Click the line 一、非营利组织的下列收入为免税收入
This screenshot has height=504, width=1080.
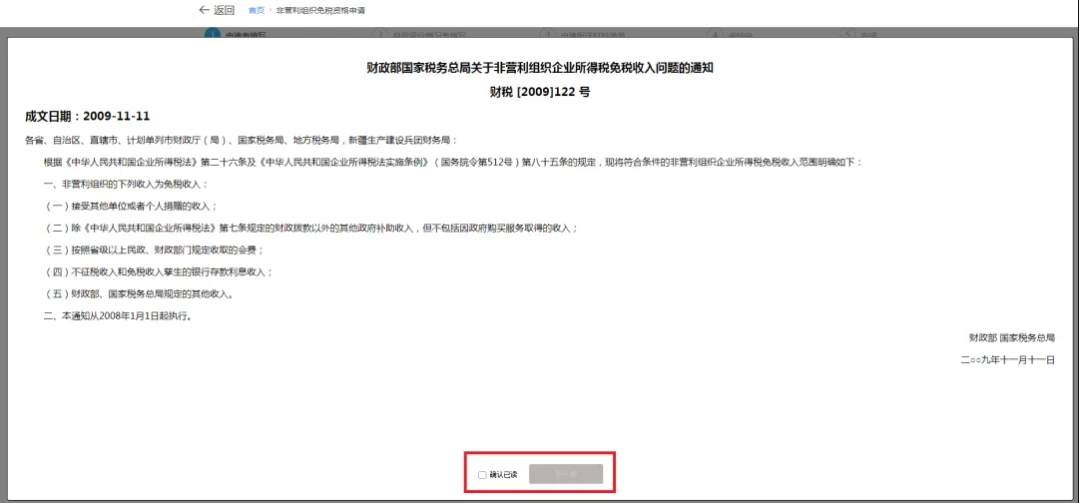tap(125, 185)
